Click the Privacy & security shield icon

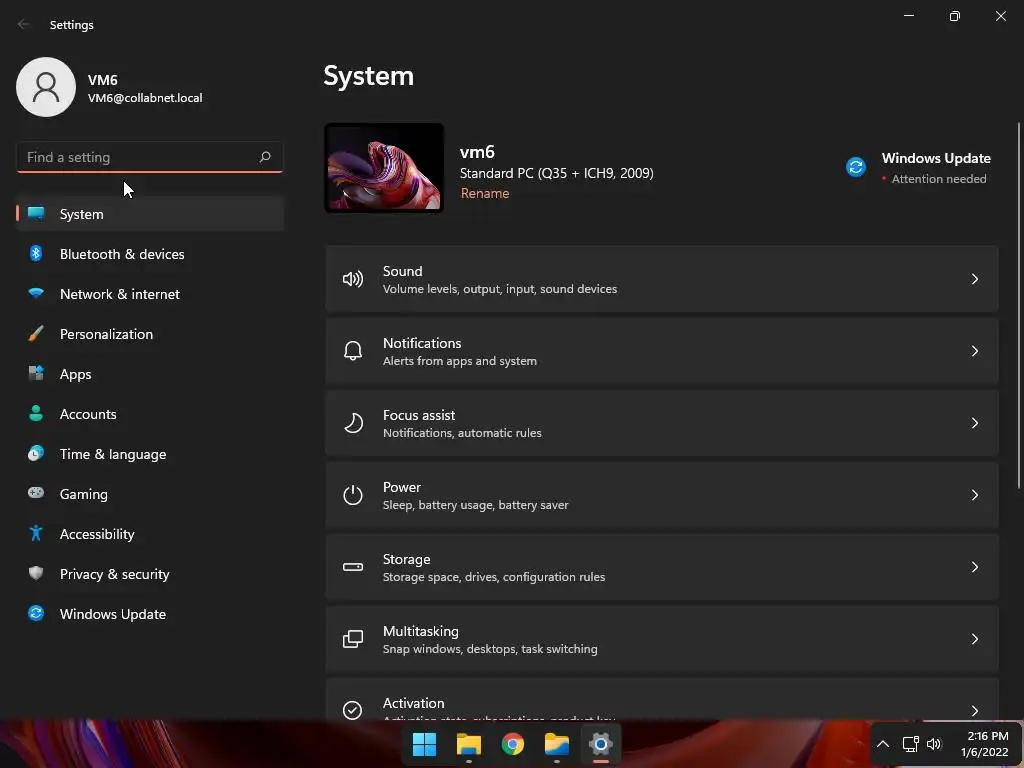[x=36, y=573]
